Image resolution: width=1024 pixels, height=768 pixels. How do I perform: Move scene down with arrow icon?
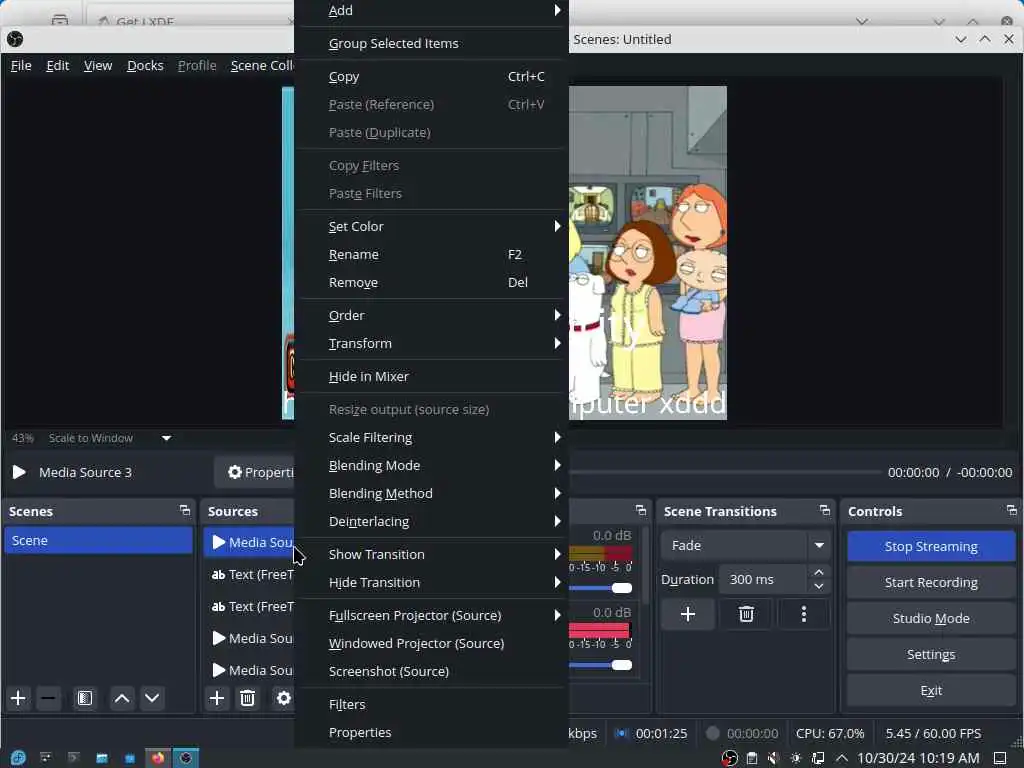[x=152, y=698]
